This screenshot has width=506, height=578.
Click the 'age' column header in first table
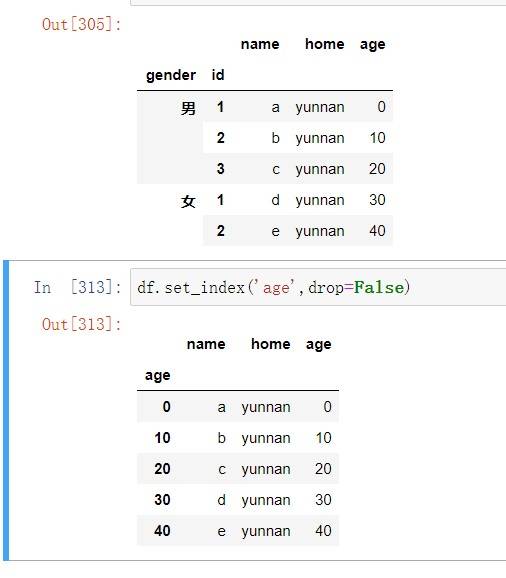pyautogui.click(x=373, y=45)
